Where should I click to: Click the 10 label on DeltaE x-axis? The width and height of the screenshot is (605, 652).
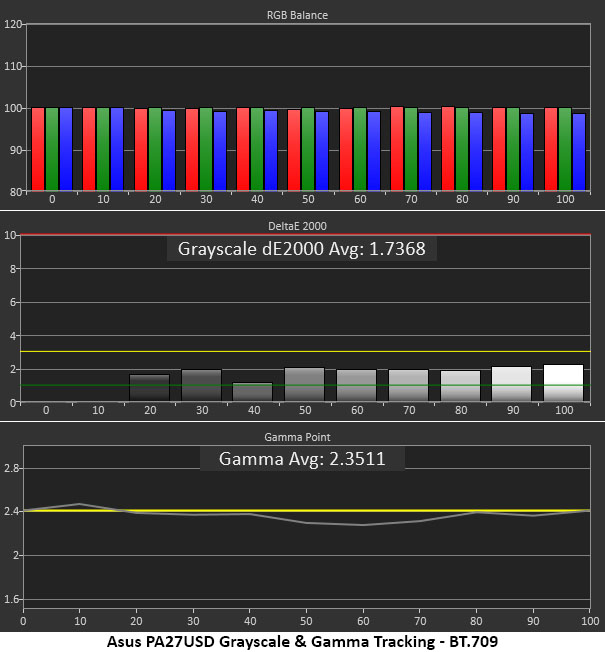click(98, 410)
